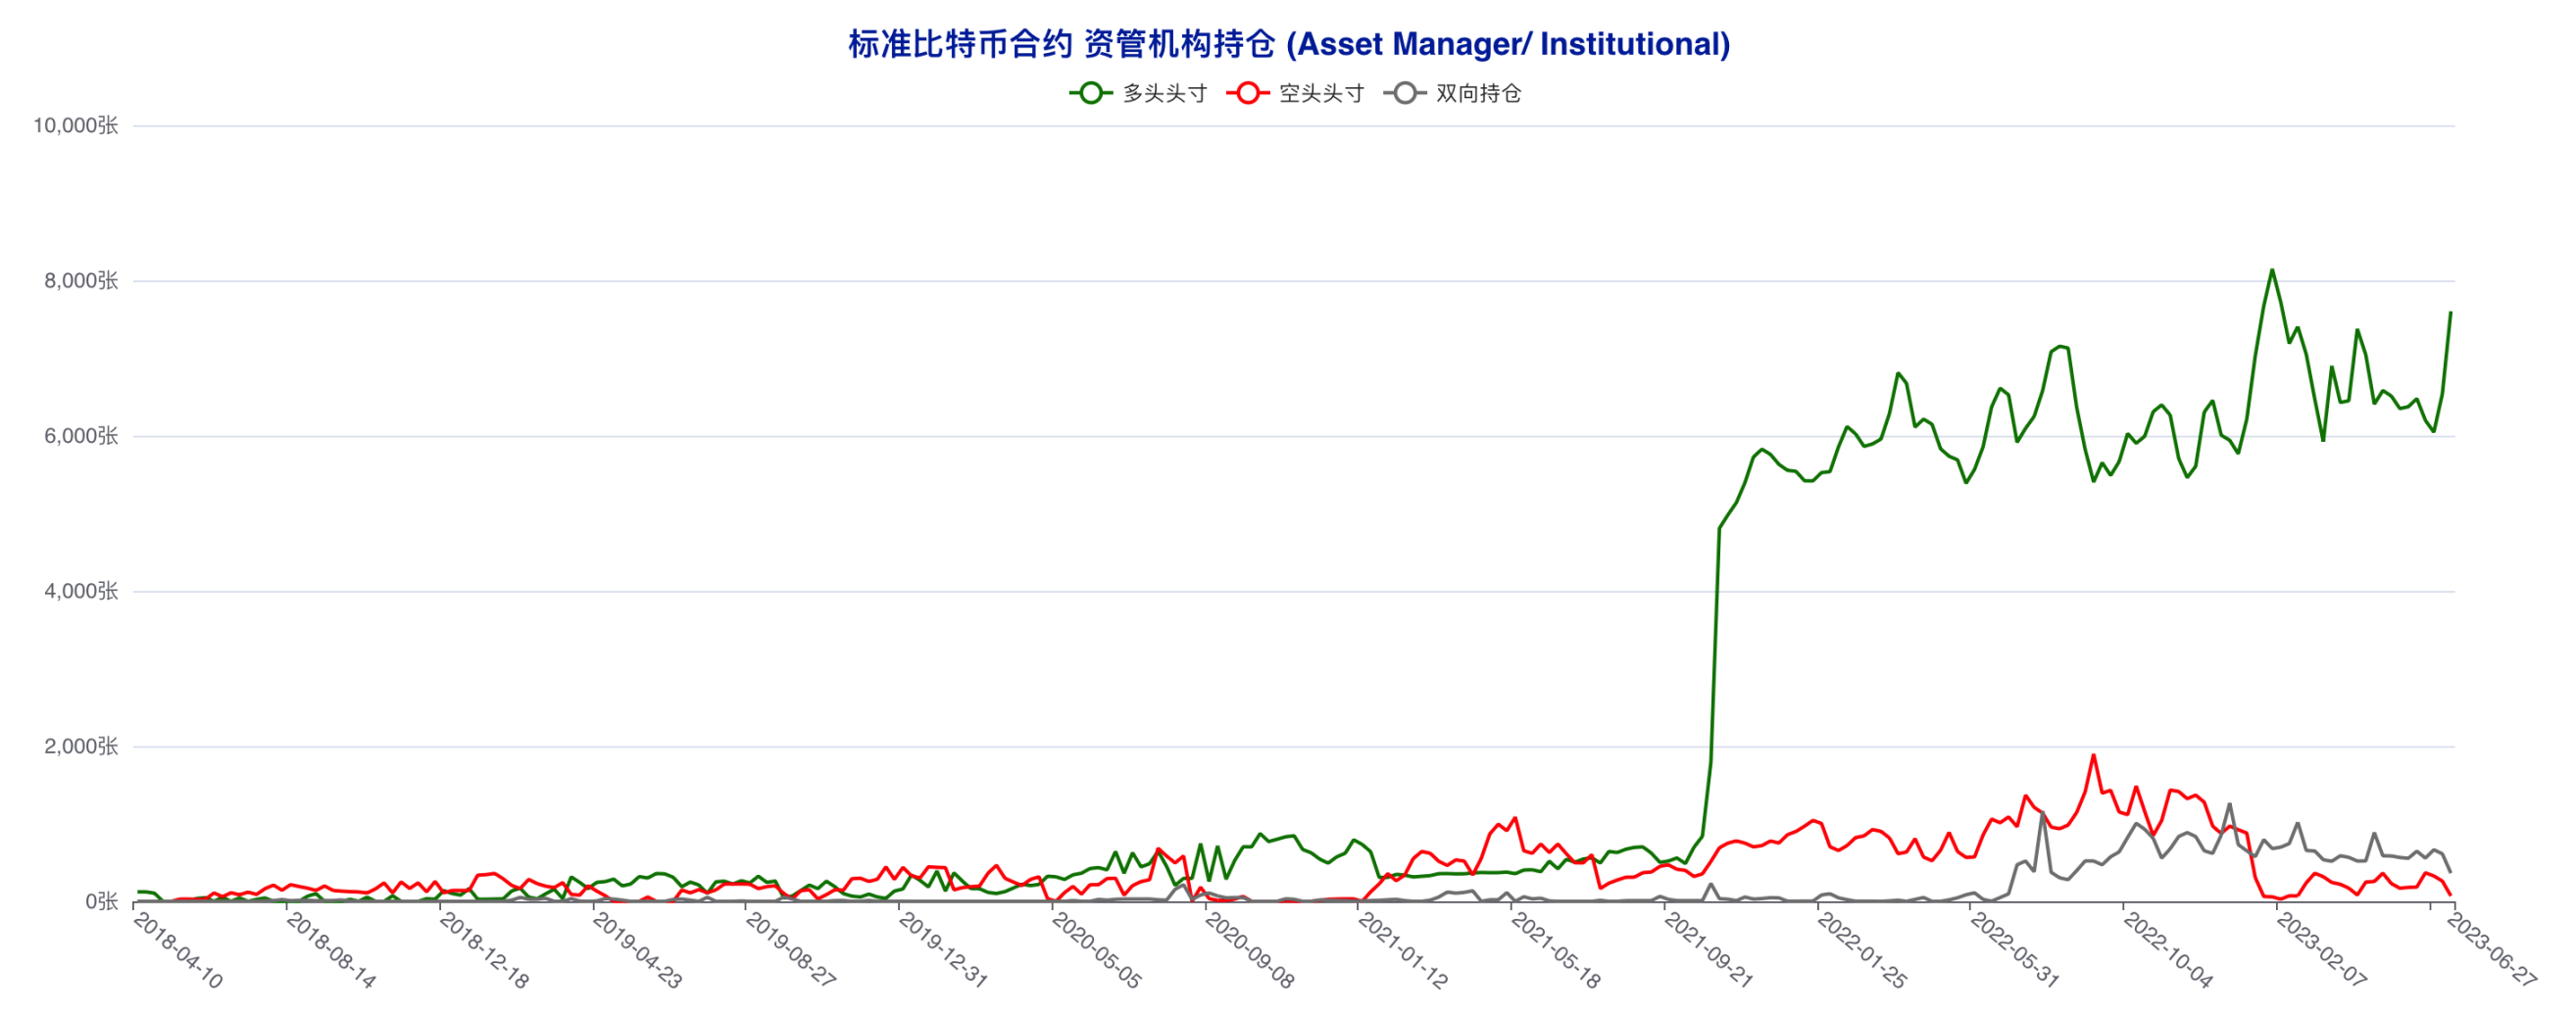Click the 10,000张 y-axis label
Image resolution: width=2576 pixels, height=1016 pixels.
[x=76, y=125]
